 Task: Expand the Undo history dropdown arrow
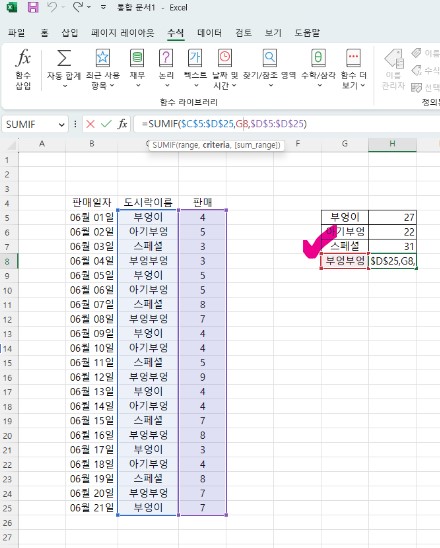pos(62,7)
